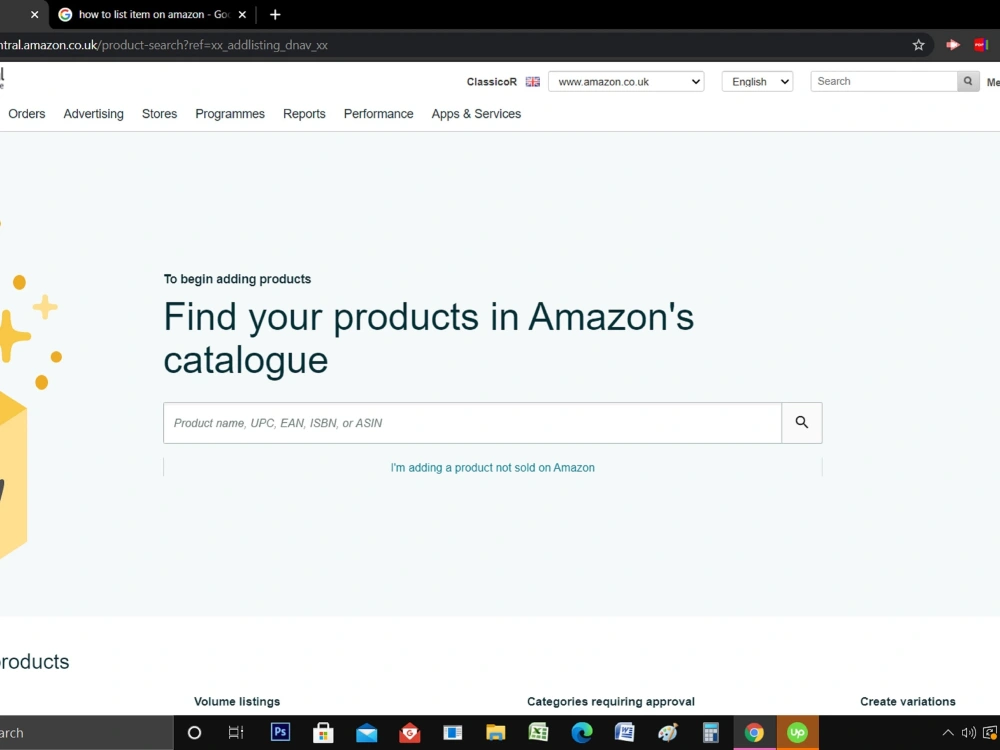Show hidden system tray icons
This screenshot has height=750, width=1000.
click(x=948, y=733)
